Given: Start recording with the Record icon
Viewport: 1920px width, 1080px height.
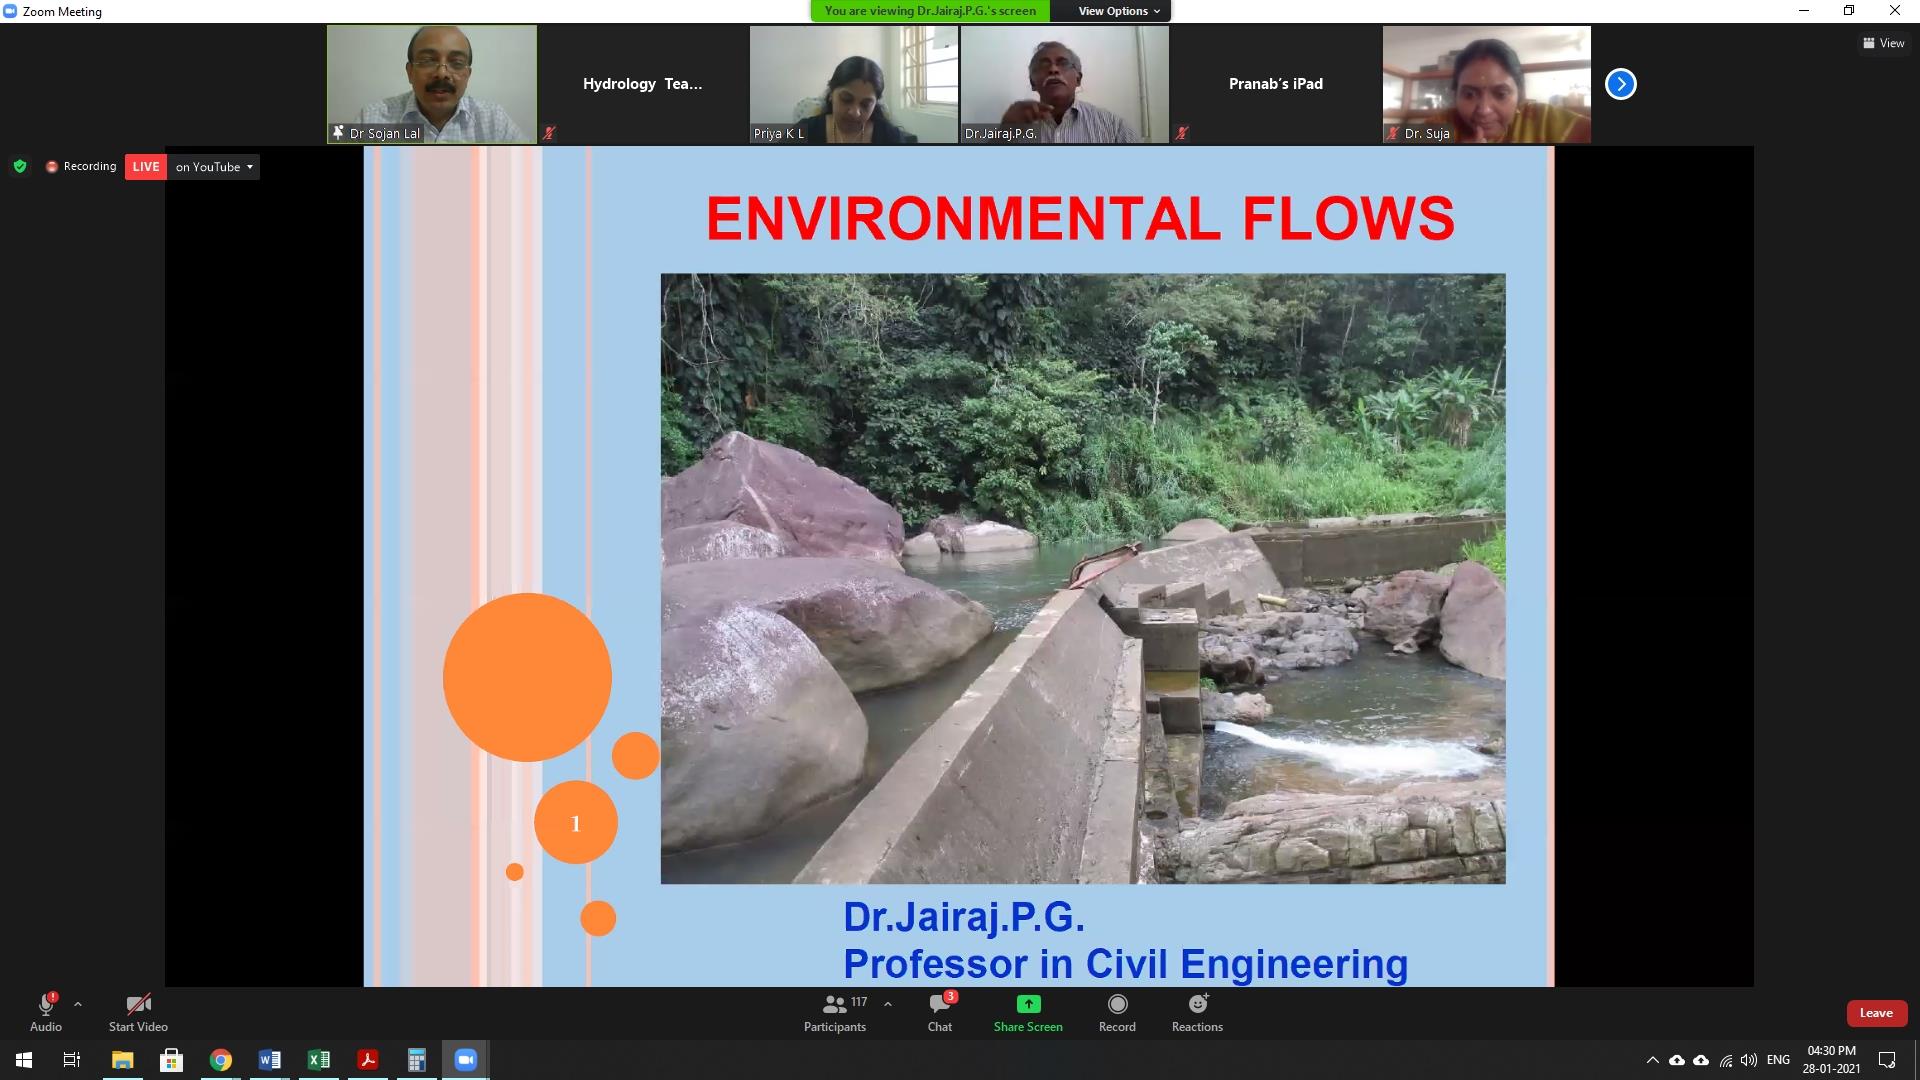Looking at the screenshot, I should click(1117, 1004).
